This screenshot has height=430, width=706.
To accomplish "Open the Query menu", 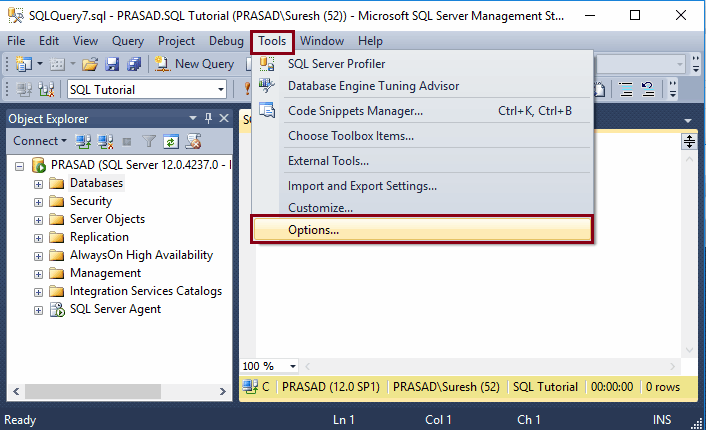I will 128,41.
